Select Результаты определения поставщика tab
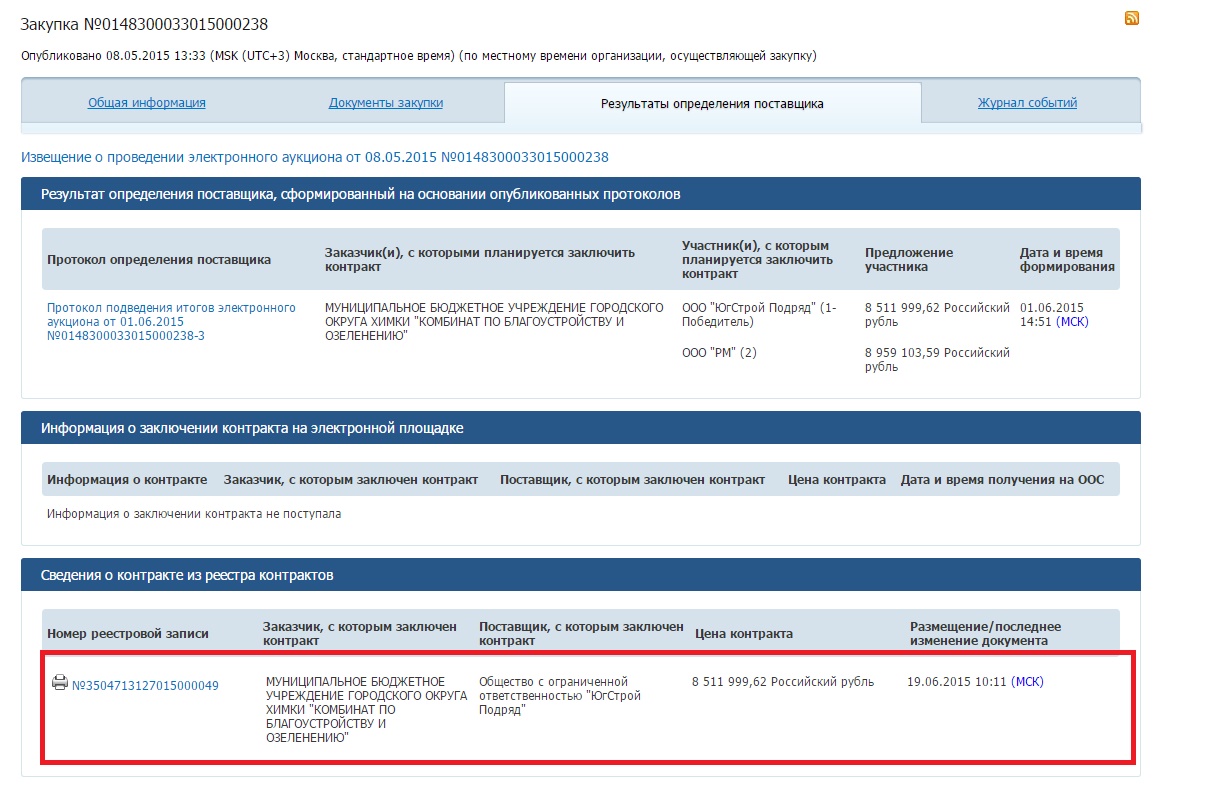Image resolution: width=1217 pixels, height=809 pixels. click(x=712, y=103)
